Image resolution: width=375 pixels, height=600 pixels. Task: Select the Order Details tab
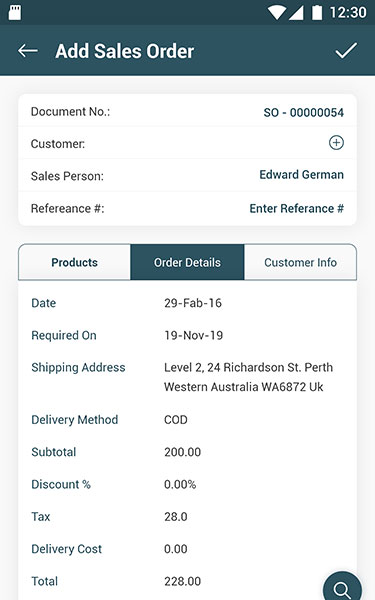tap(188, 262)
